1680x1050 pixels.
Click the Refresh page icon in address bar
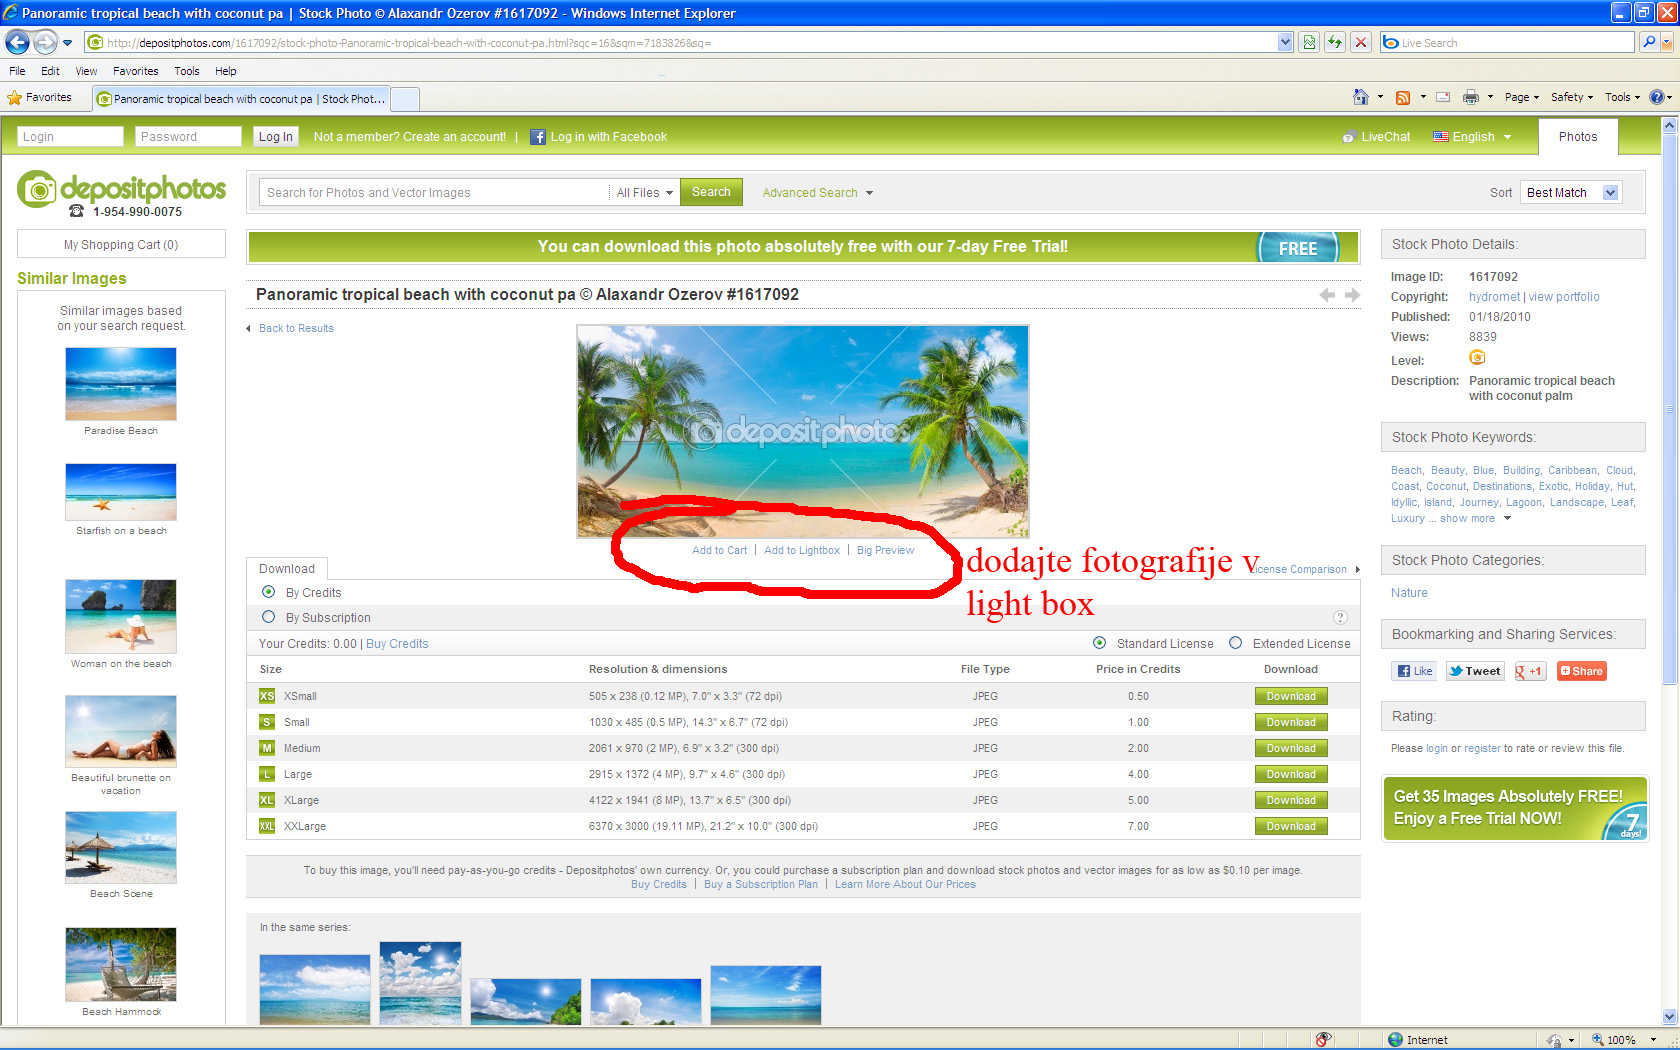tap(1335, 42)
